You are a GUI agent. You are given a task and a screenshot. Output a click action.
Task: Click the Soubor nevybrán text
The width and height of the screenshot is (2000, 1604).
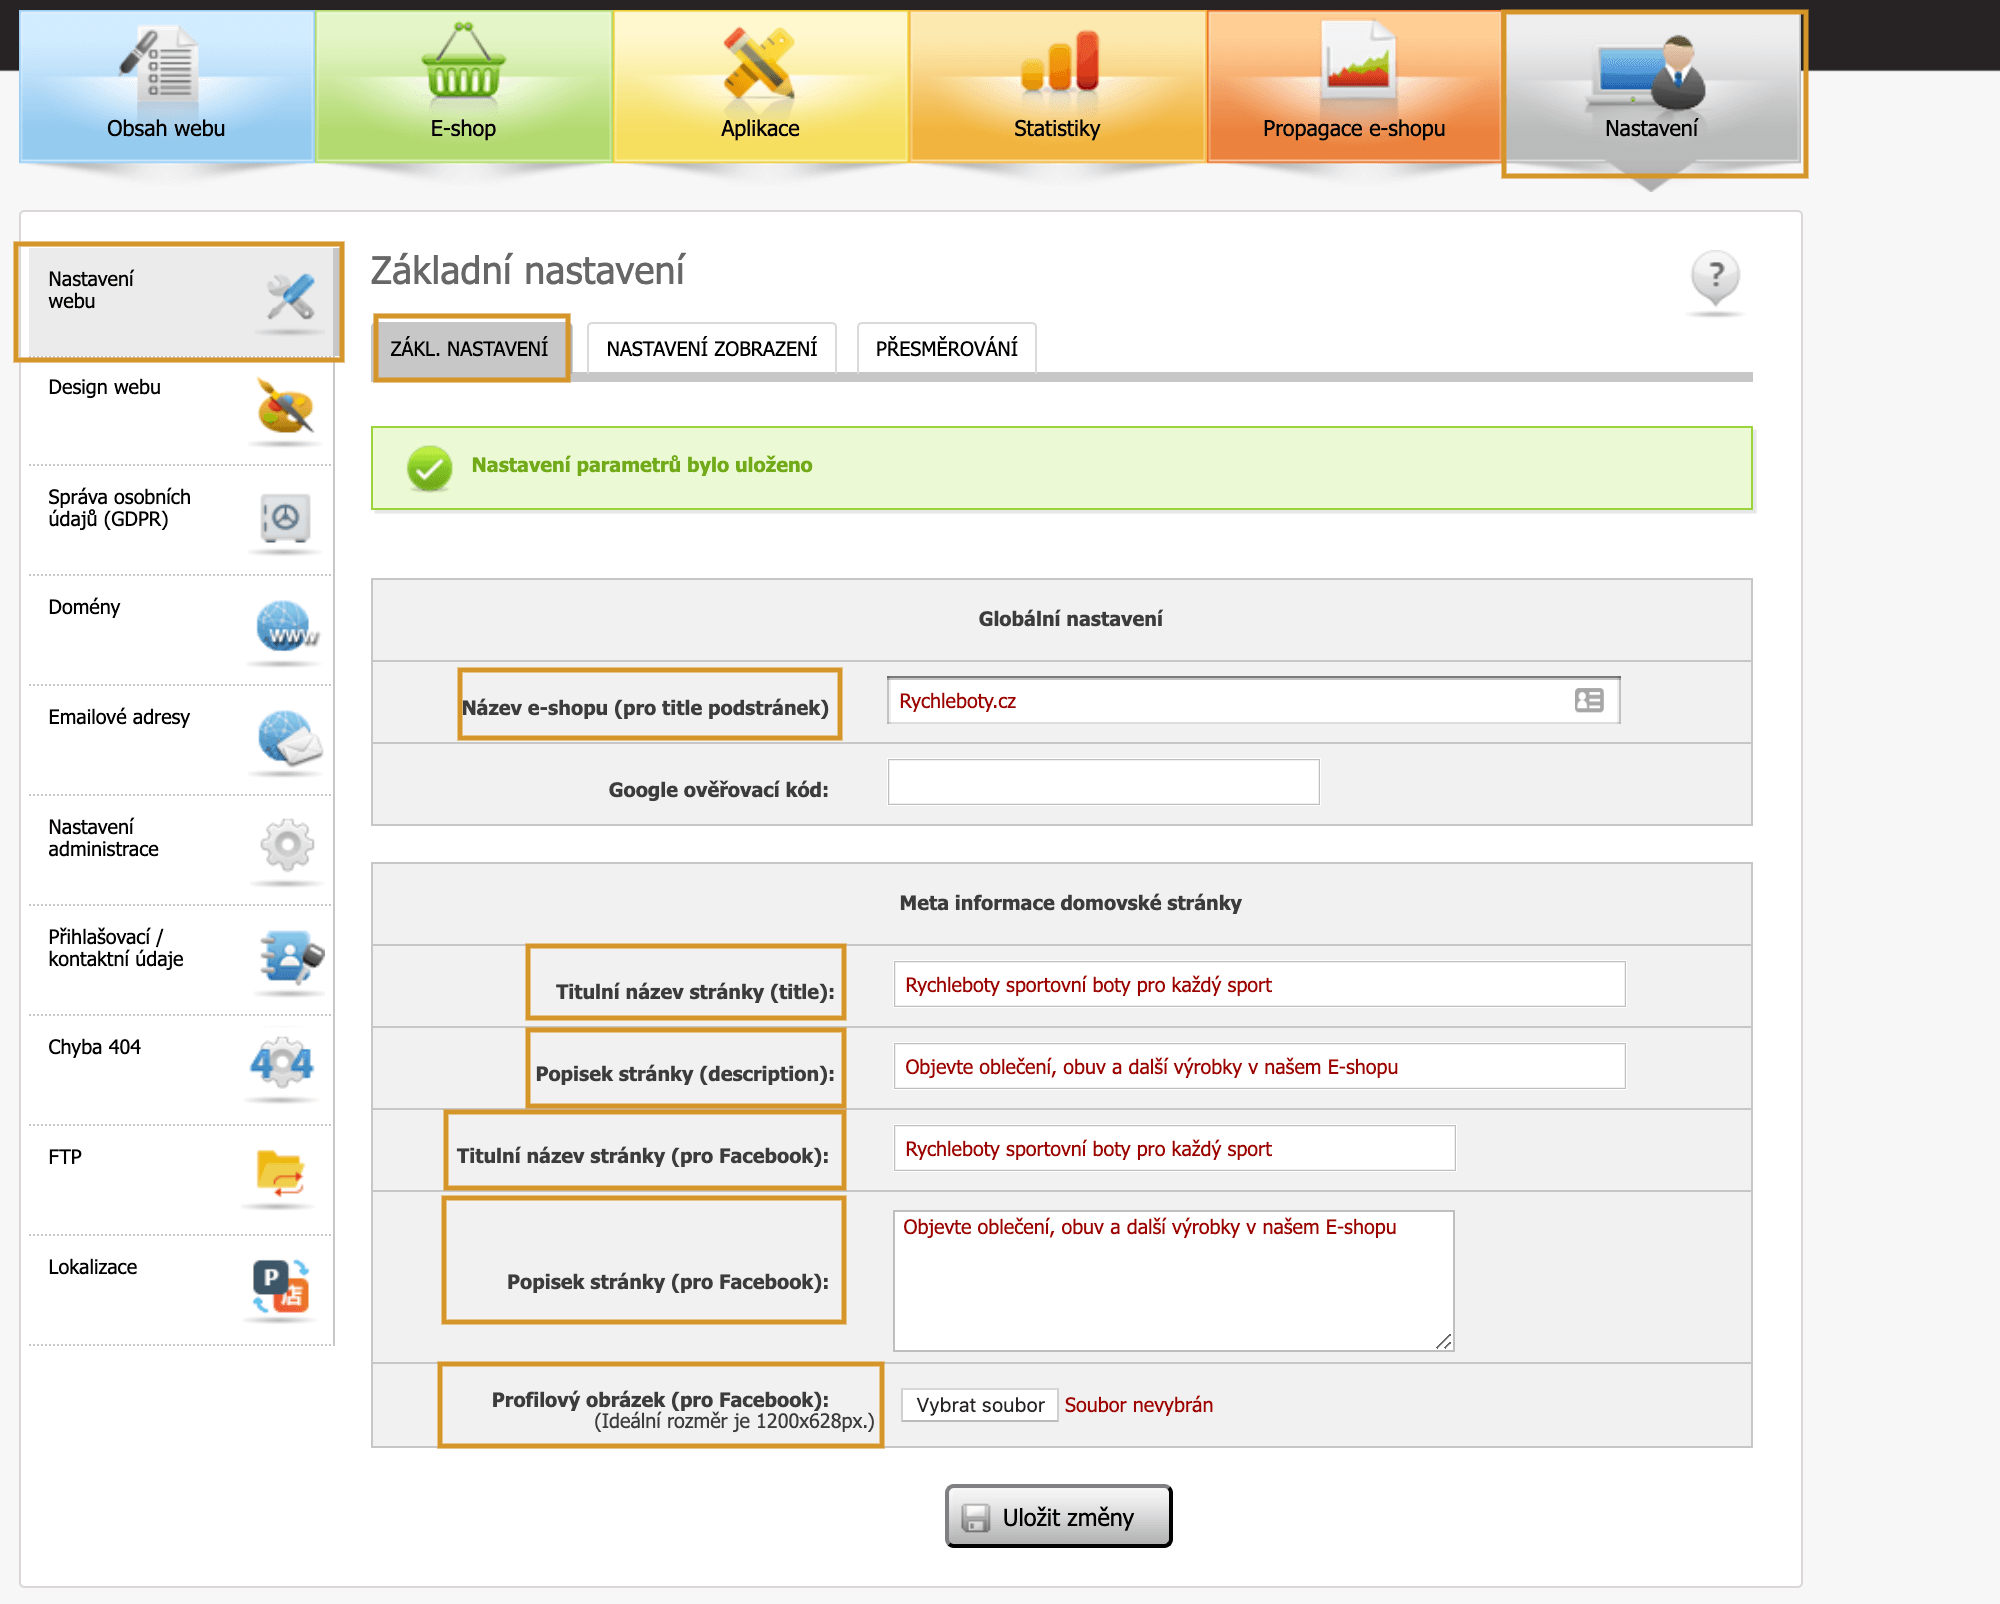(1138, 1405)
